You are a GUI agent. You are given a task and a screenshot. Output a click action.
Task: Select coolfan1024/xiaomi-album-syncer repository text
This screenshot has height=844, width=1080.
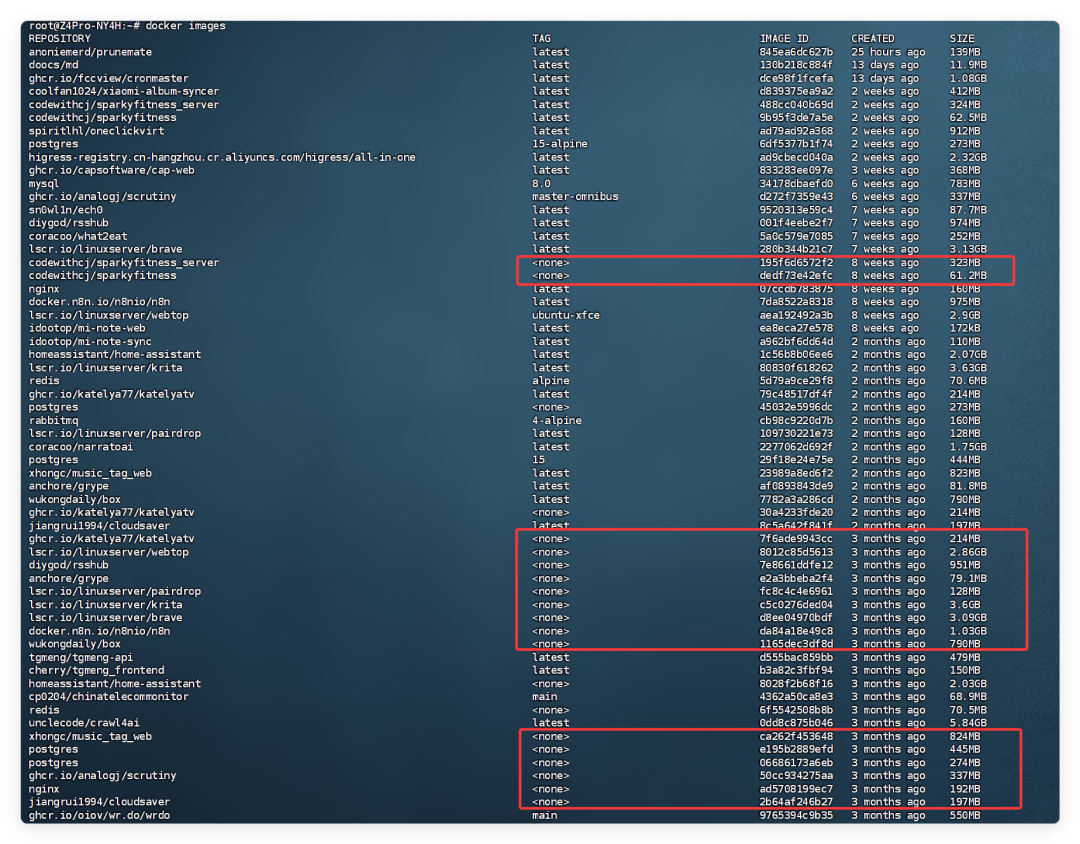[x=123, y=92]
